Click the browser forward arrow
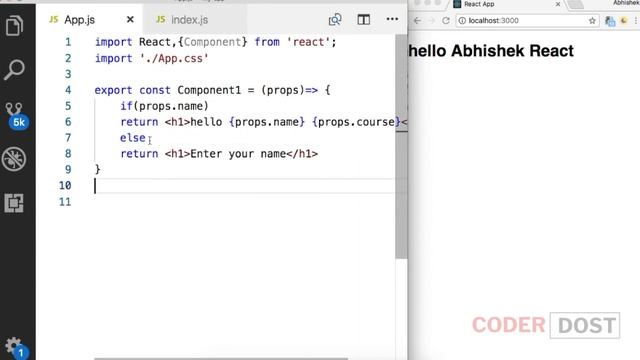Screen dimensions: 640x360 431,20
